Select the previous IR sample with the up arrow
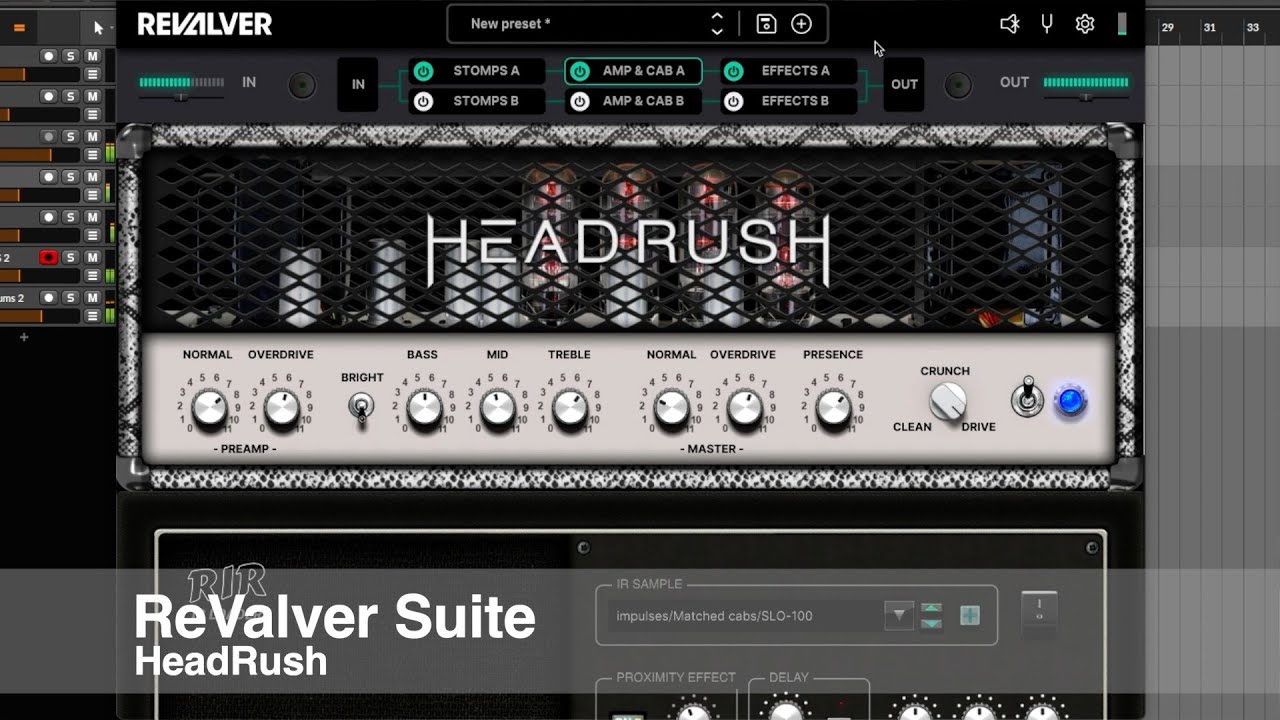The width and height of the screenshot is (1280, 720). [931, 608]
